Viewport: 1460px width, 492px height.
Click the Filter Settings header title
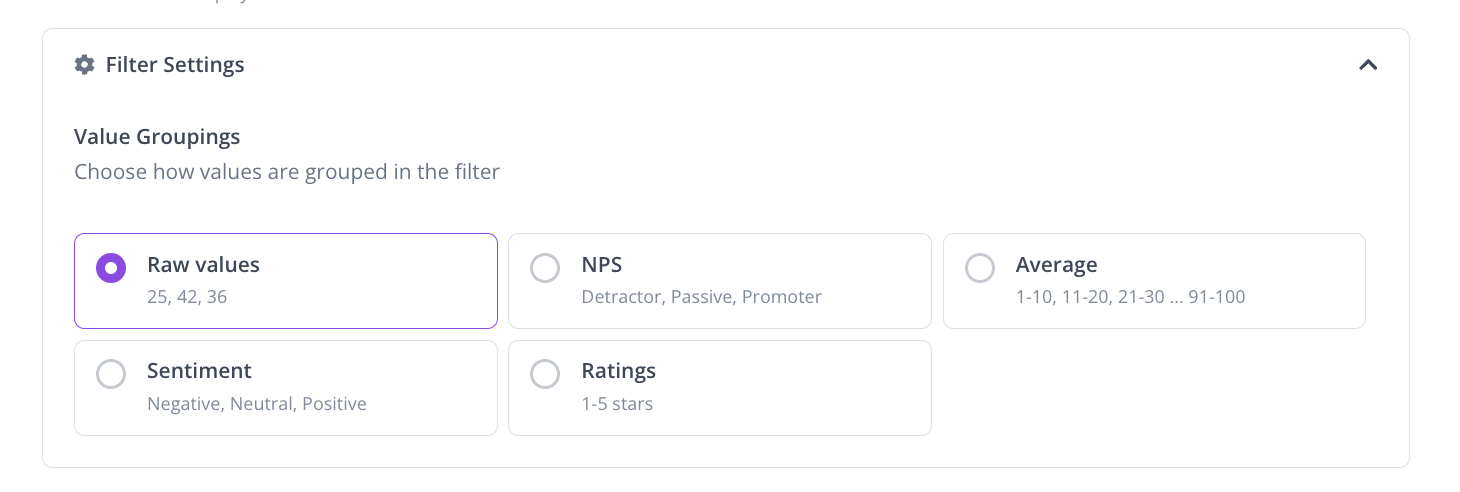(x=175, y=65)
